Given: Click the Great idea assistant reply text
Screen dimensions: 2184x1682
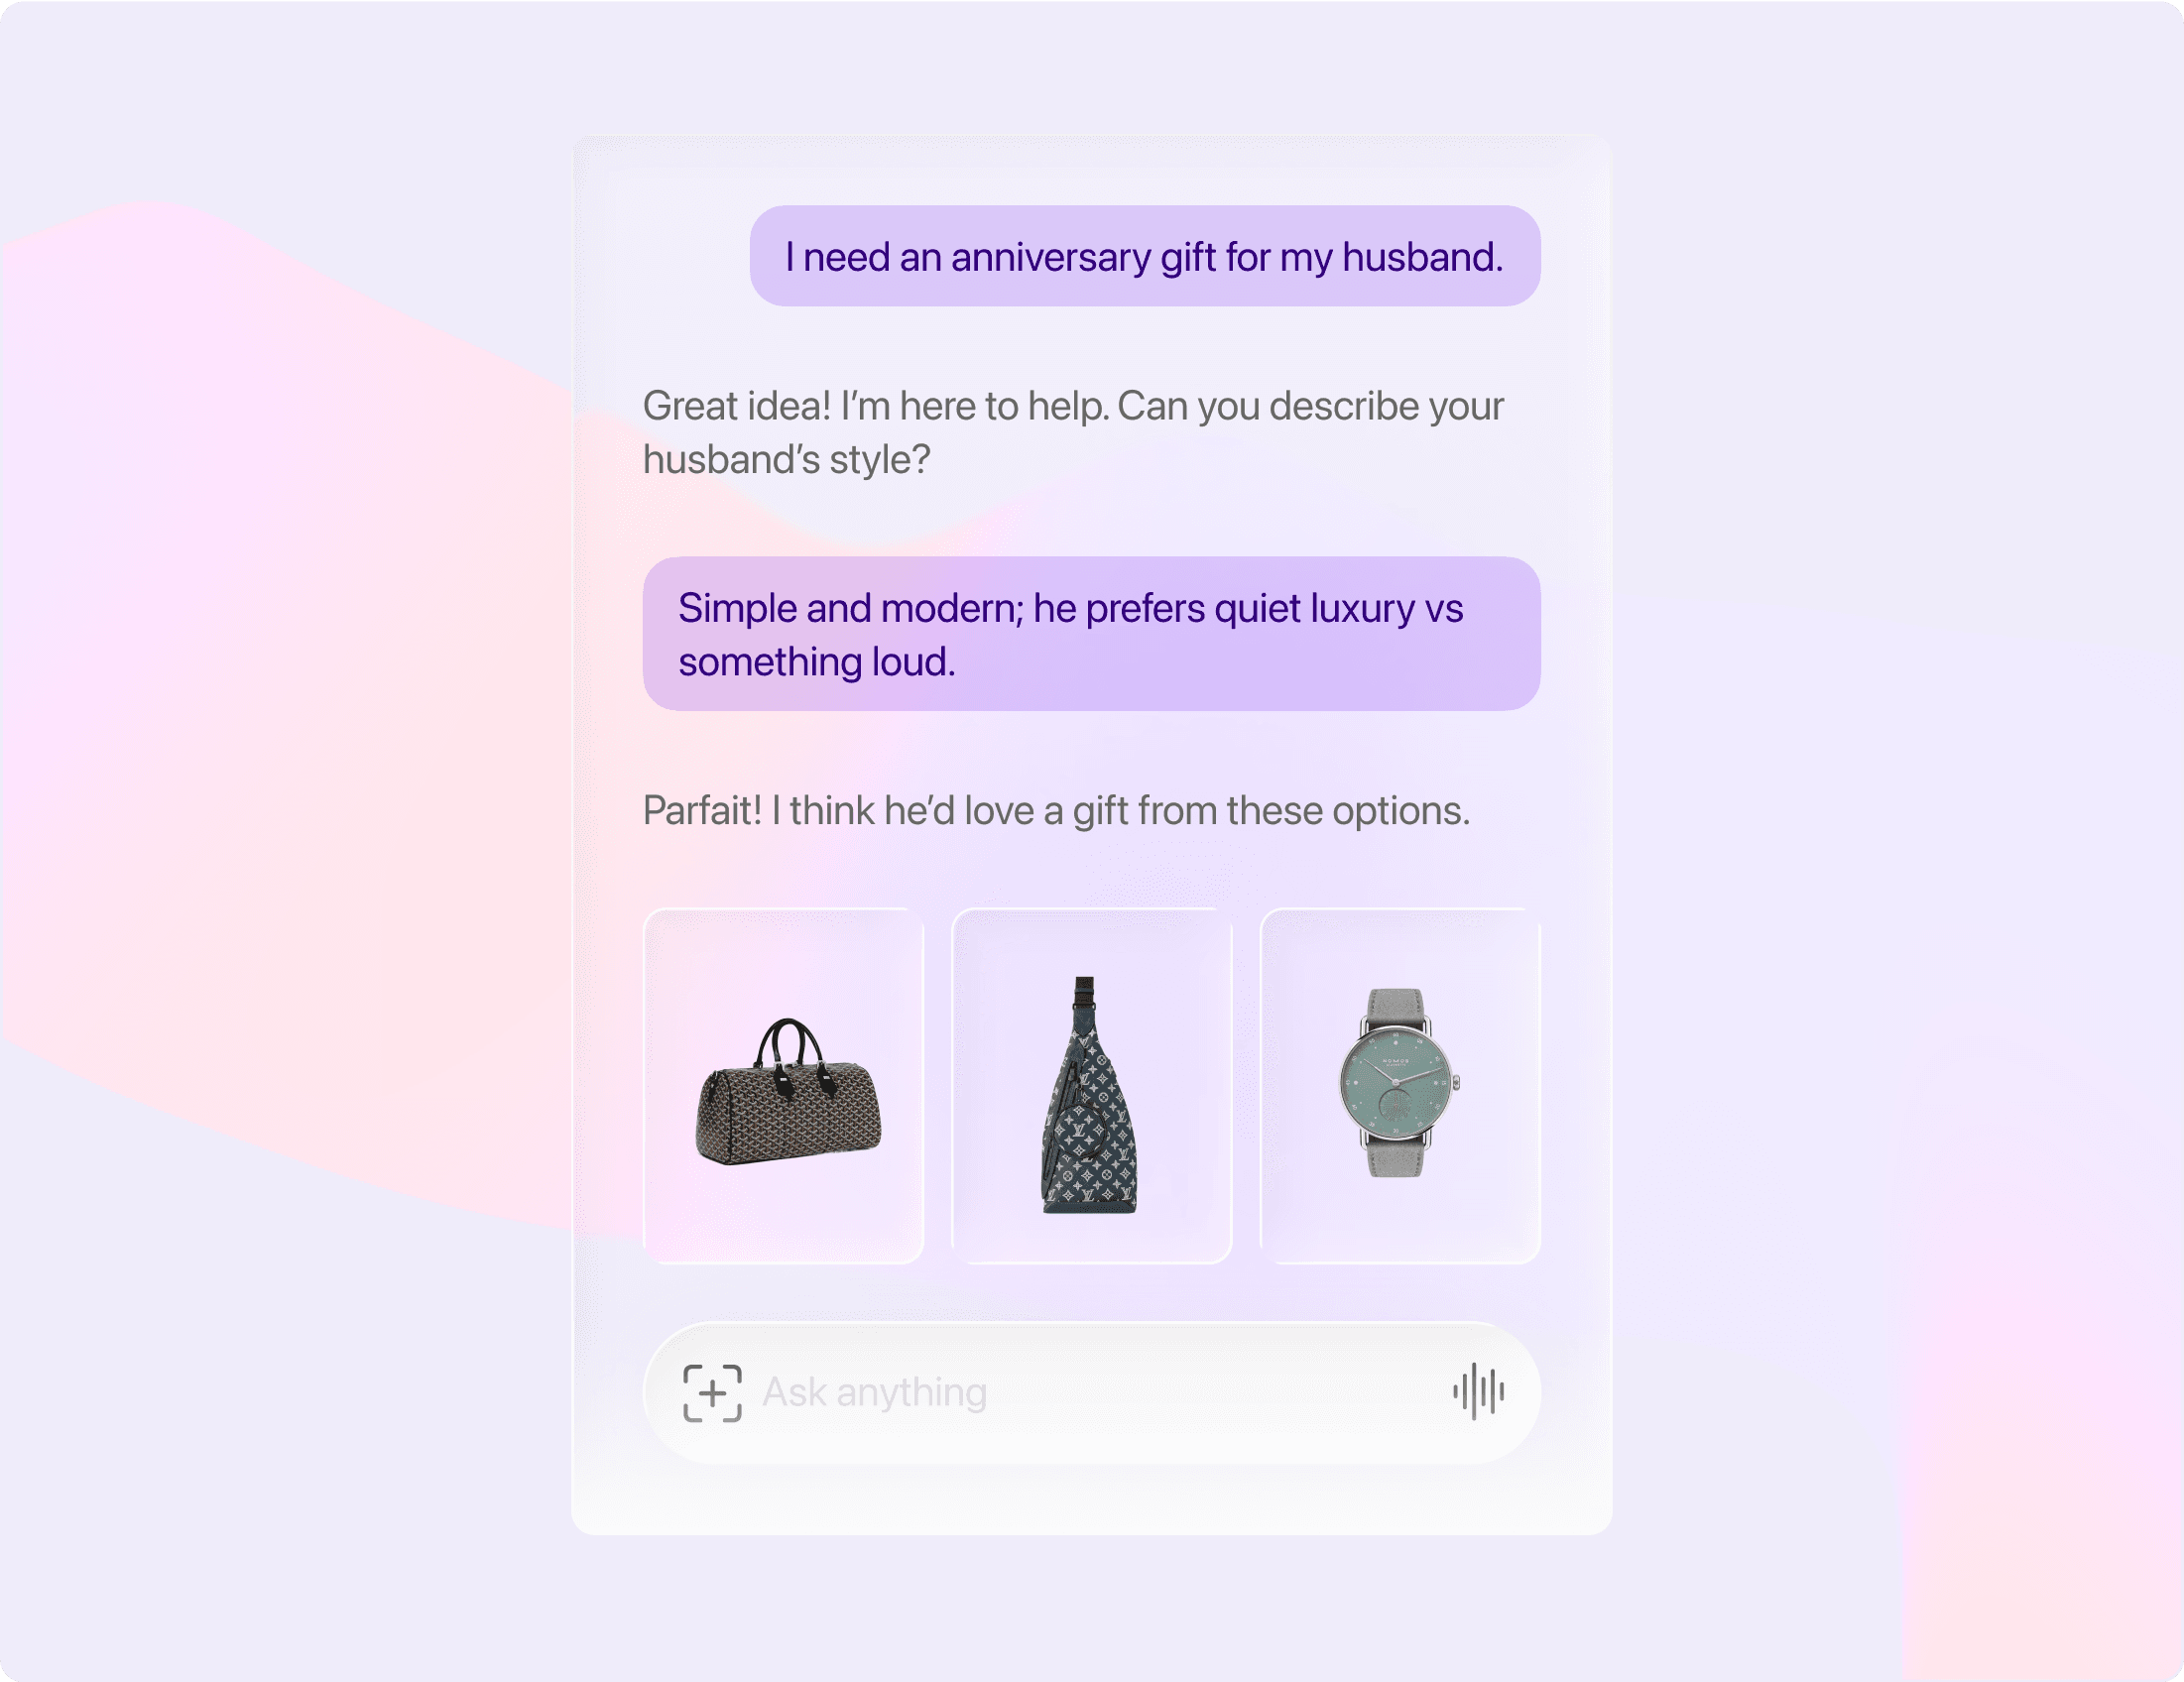Looking at the screenshot, I should click(1073, 432).
